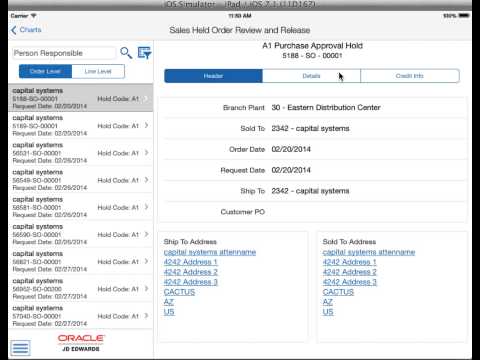Open the hamburger menu icon
Image resolution: width=480 pixels, height=360 pixels.
point(20,348)
